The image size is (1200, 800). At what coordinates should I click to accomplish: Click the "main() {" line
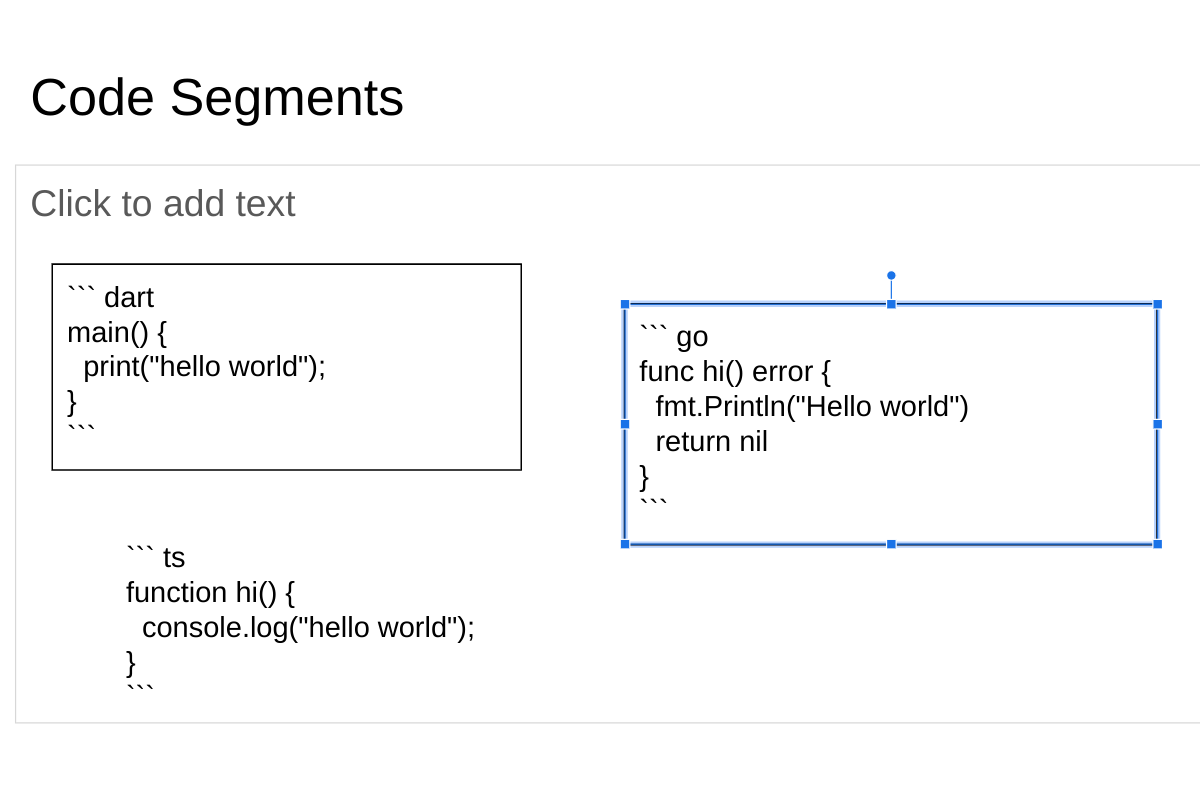117,332
